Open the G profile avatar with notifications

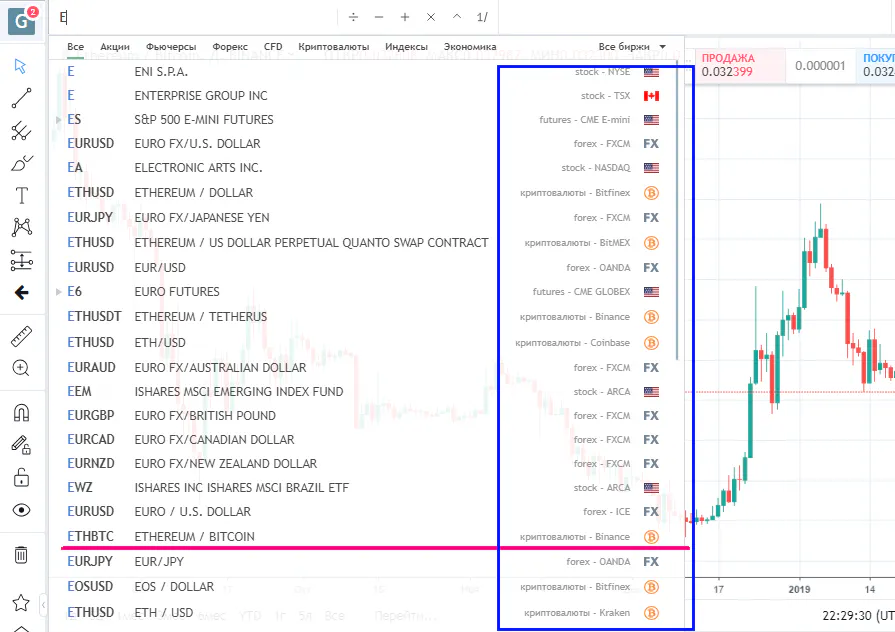click(22, 21)
